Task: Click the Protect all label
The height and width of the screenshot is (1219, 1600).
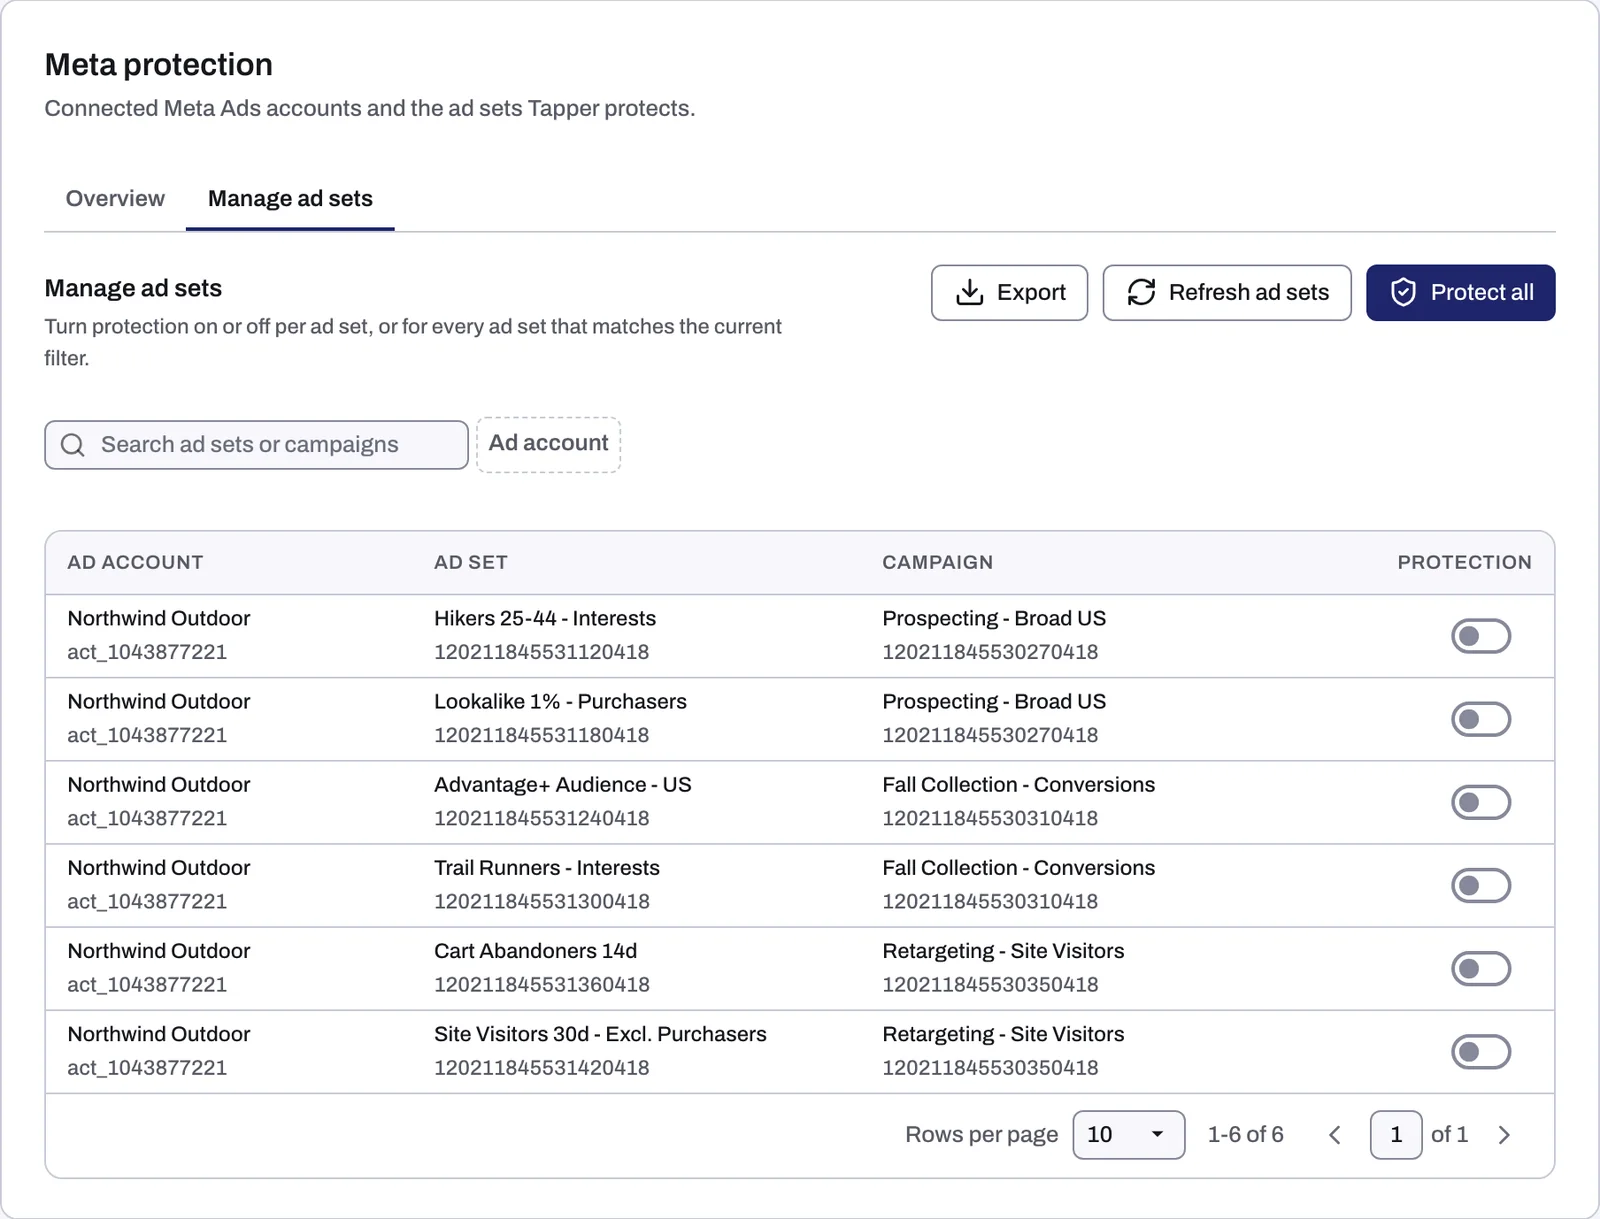Action: [1482, 292]
